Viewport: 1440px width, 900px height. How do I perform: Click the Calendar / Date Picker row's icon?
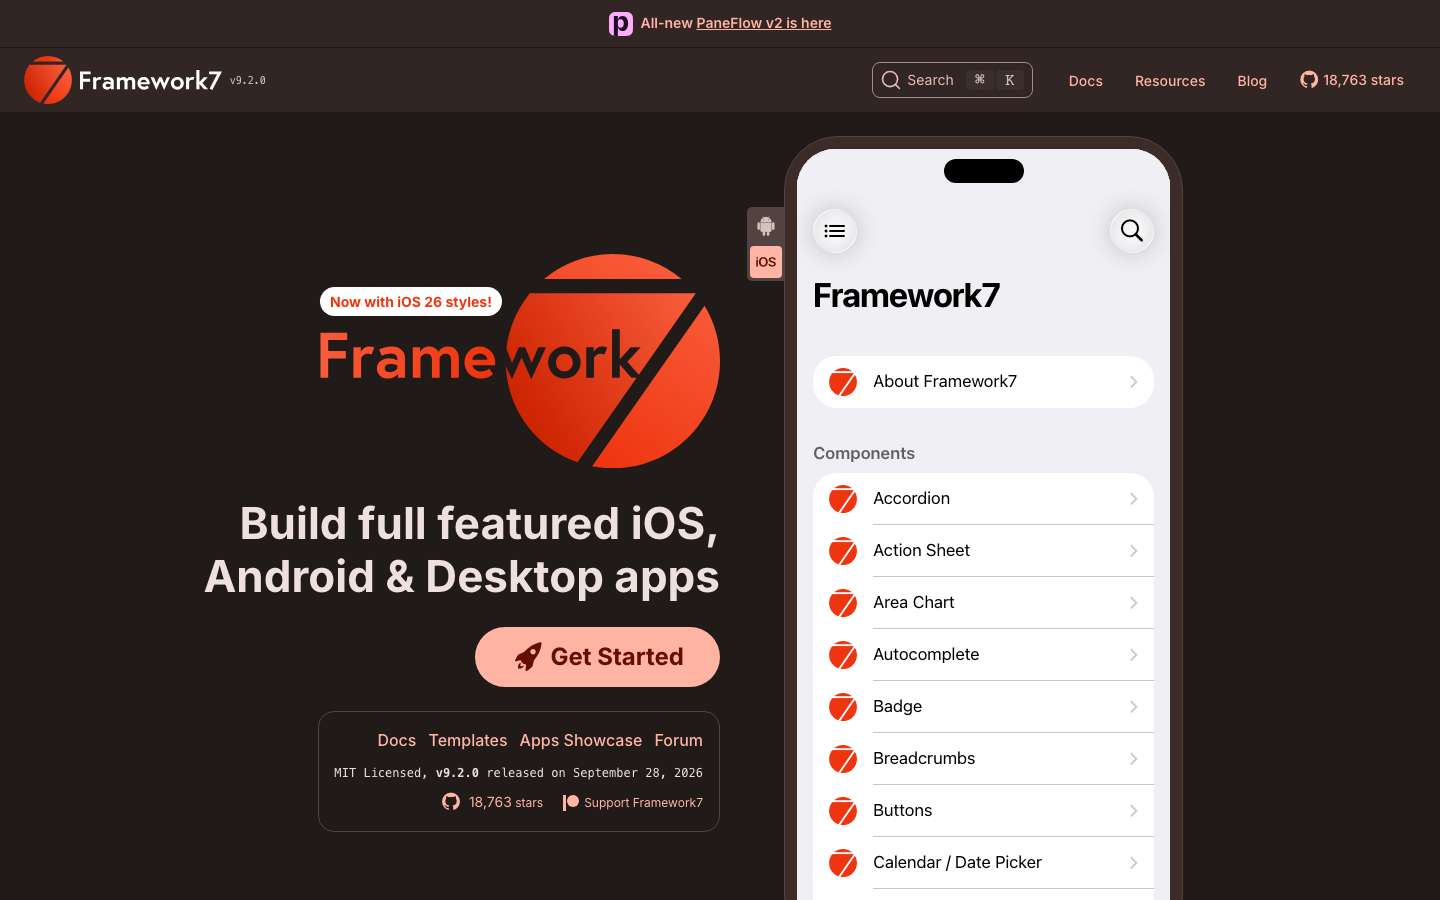coord(843,863)
